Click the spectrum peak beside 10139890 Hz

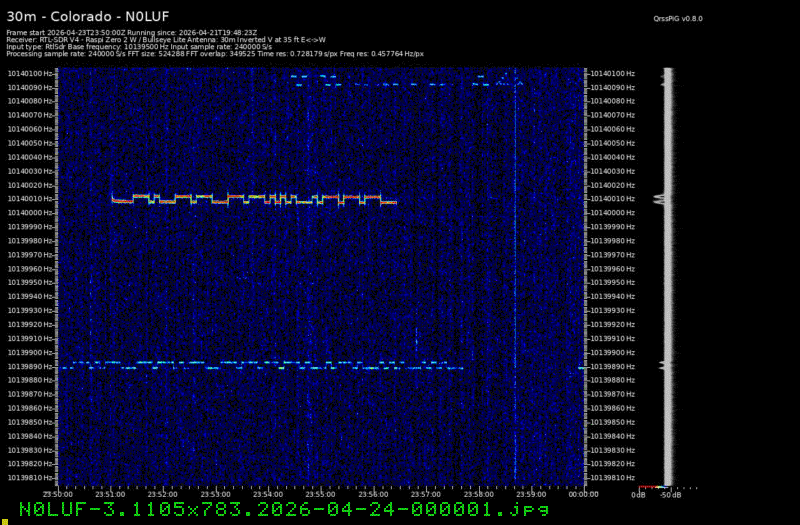click(662, 366)
